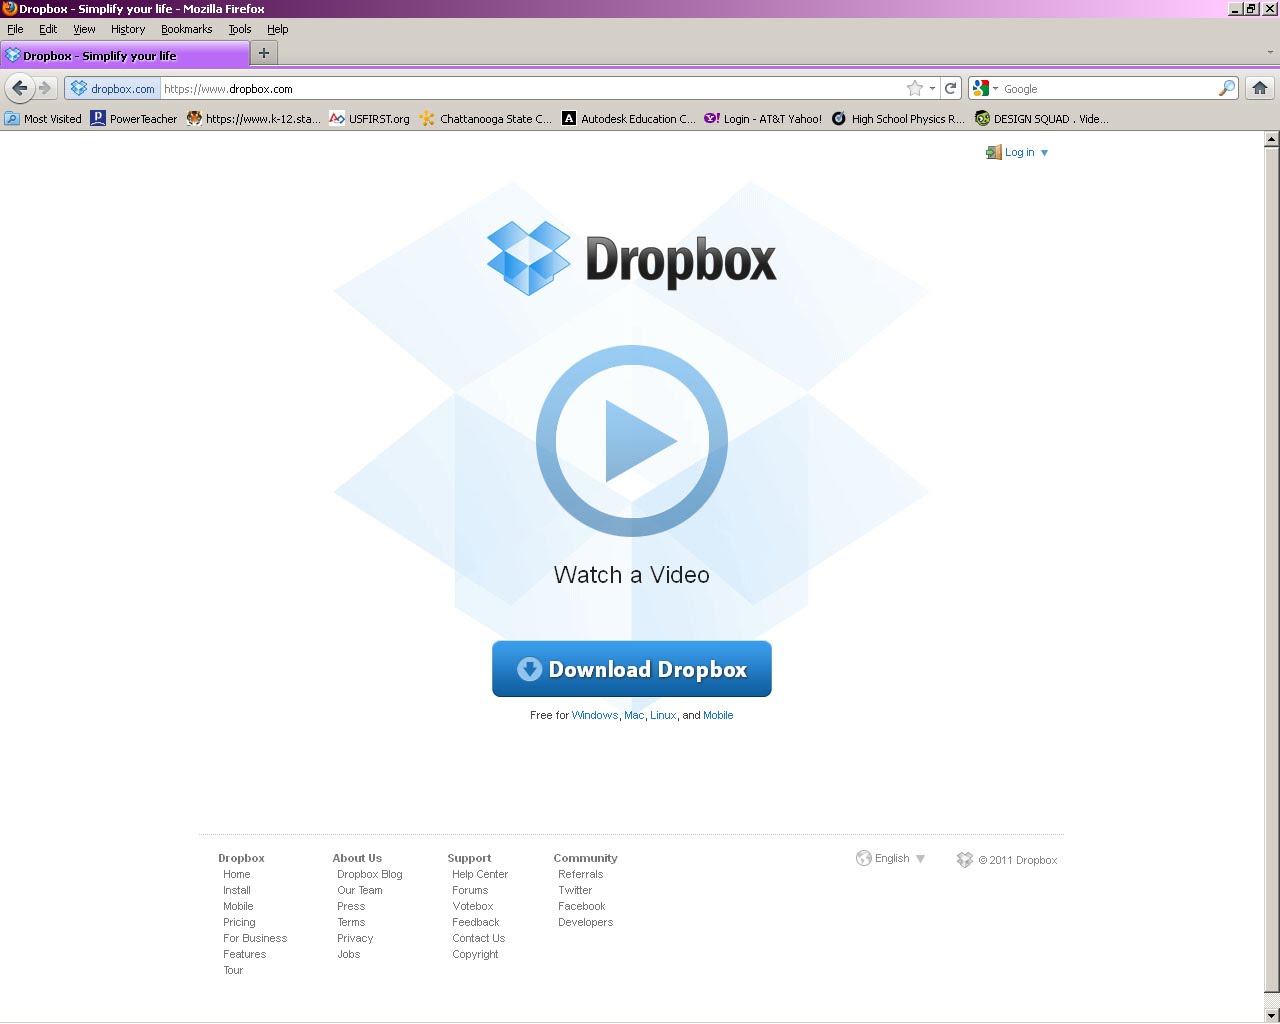Open the Log in dropdown

click(1017, 153)
